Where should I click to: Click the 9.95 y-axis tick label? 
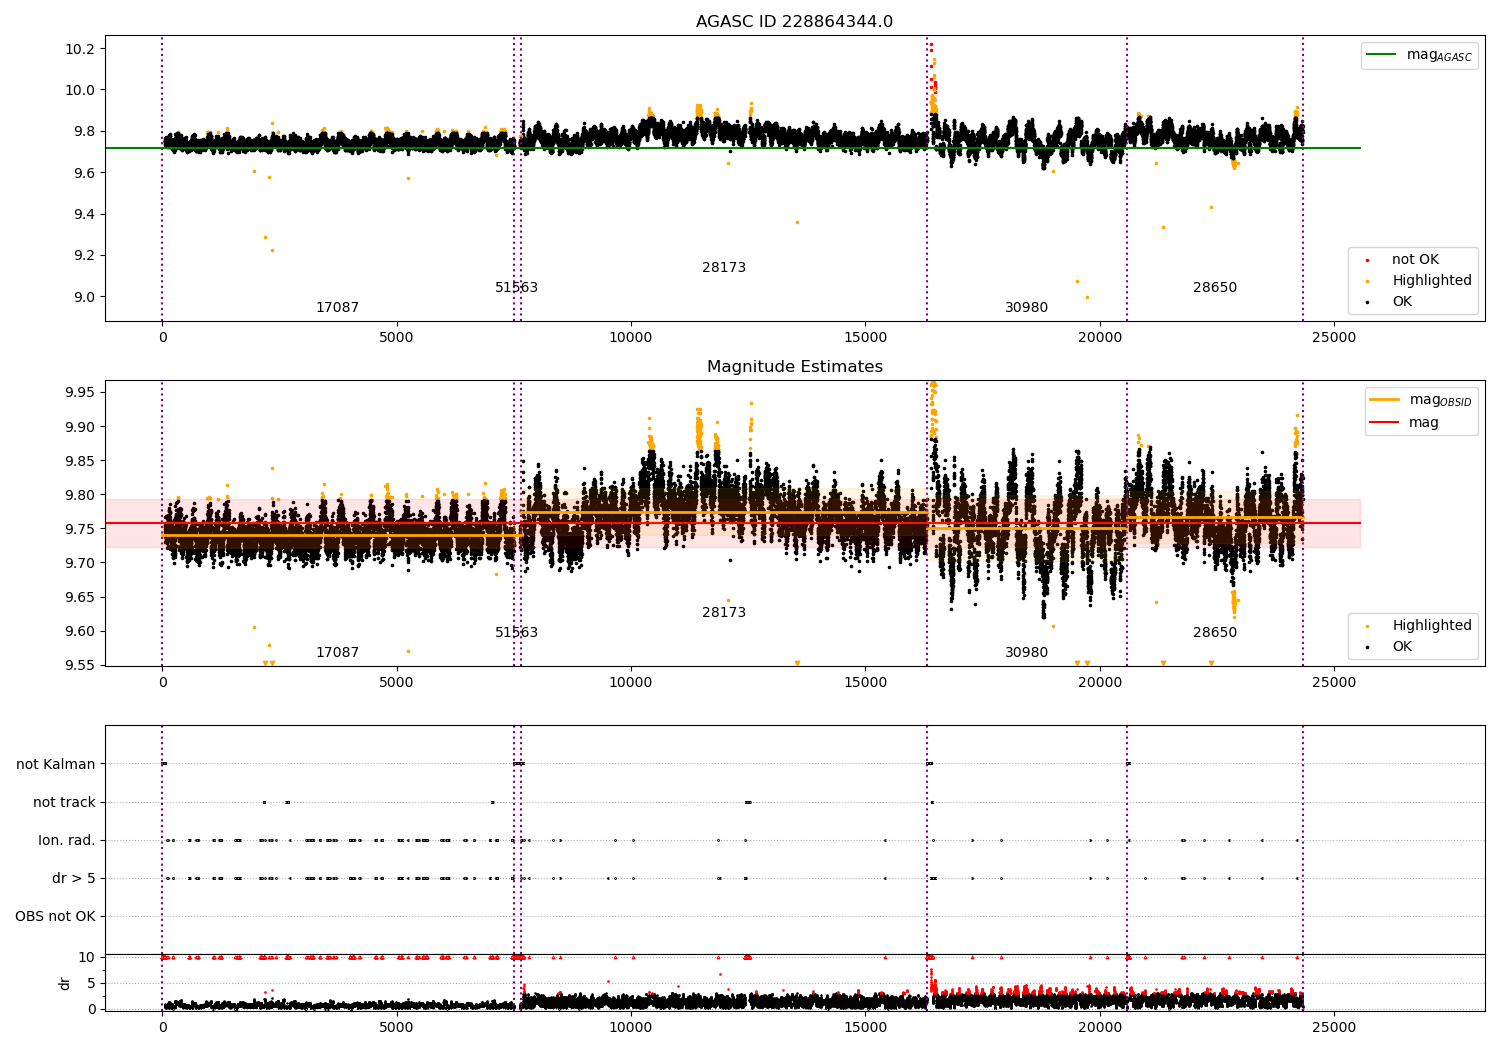tap(80, 392)
